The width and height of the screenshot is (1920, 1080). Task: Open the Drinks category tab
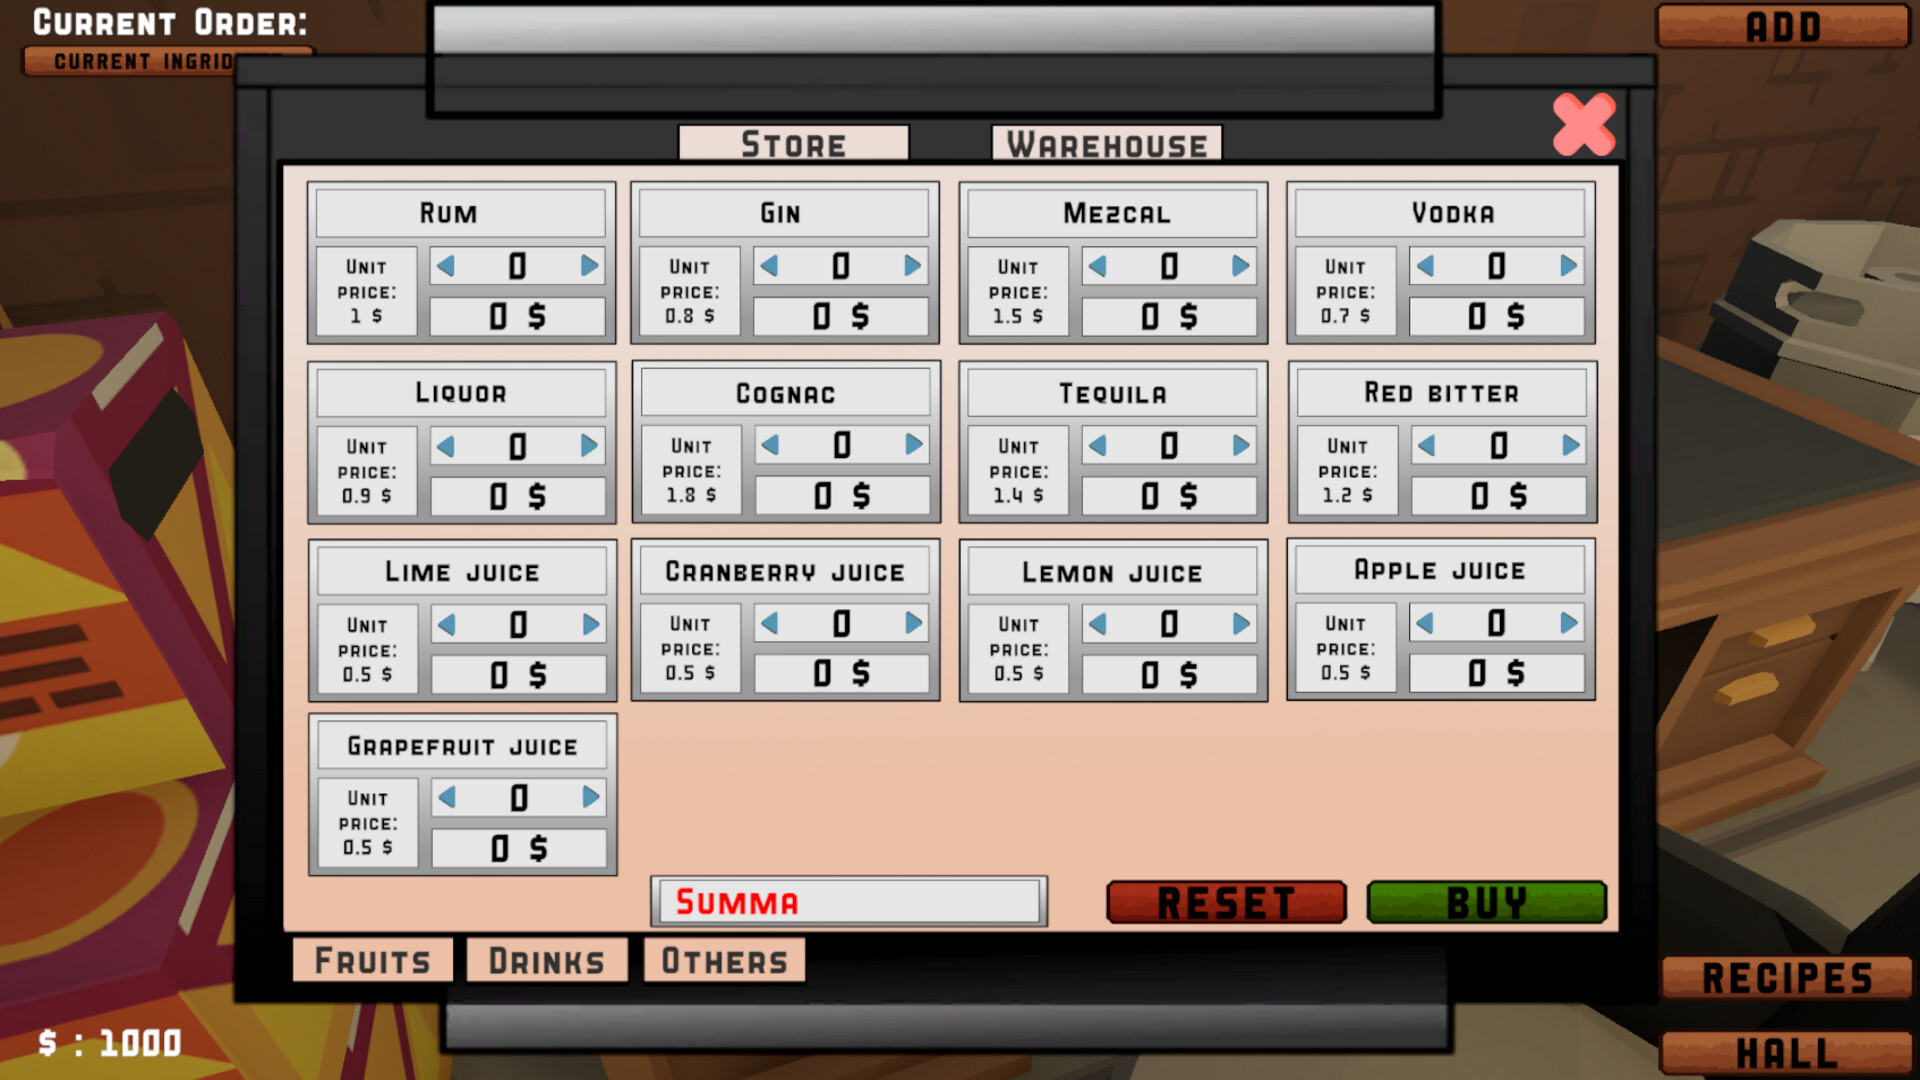tap(546, 959)
